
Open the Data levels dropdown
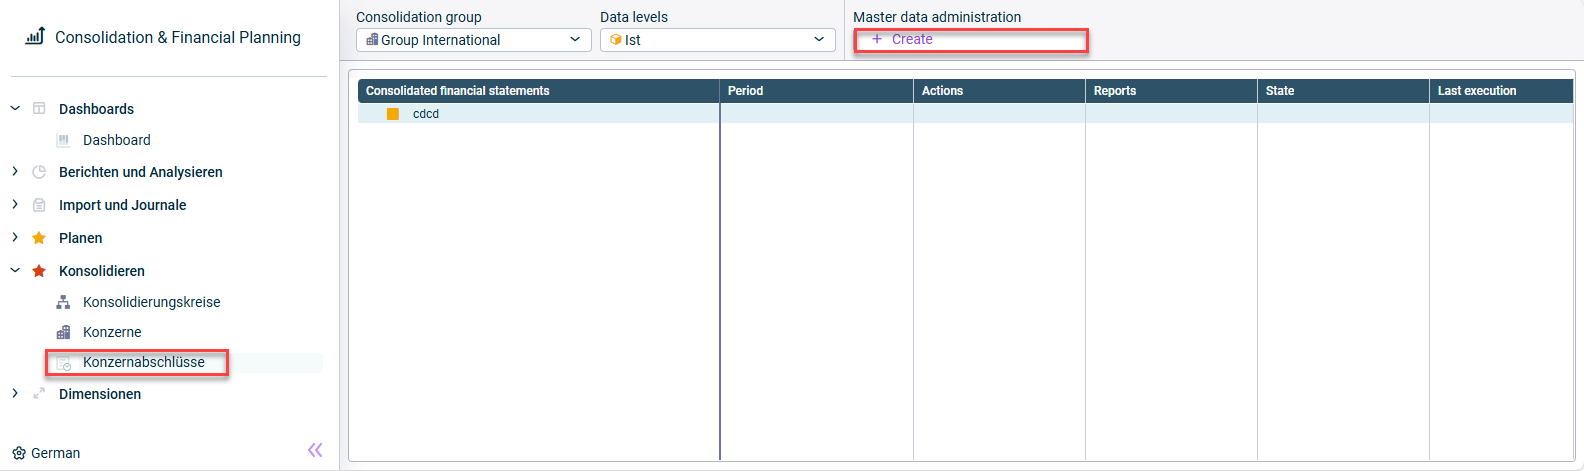[x=717, y=40]
